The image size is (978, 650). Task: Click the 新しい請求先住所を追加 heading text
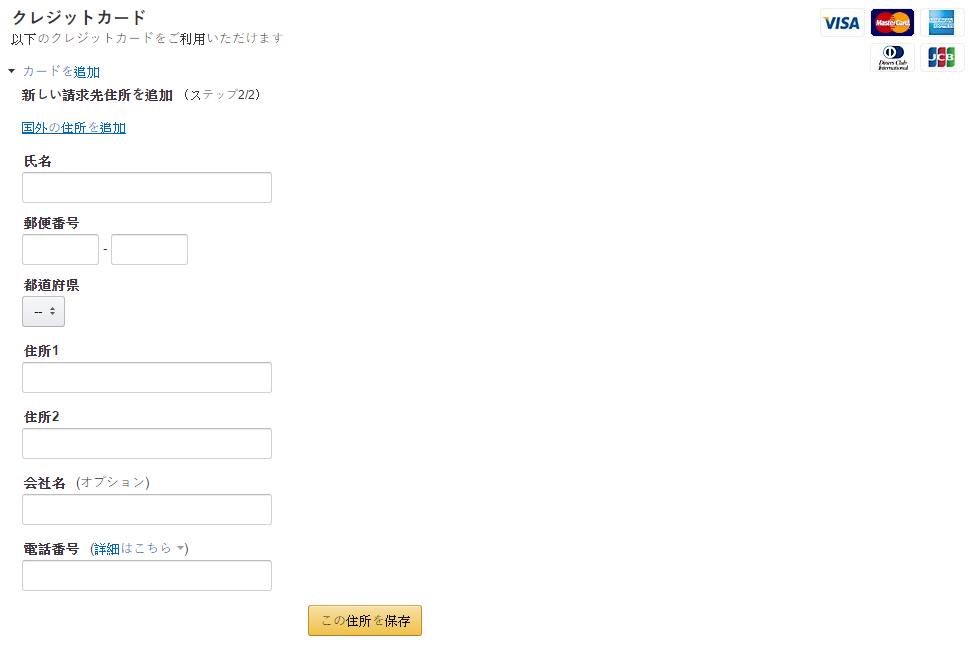97,95
